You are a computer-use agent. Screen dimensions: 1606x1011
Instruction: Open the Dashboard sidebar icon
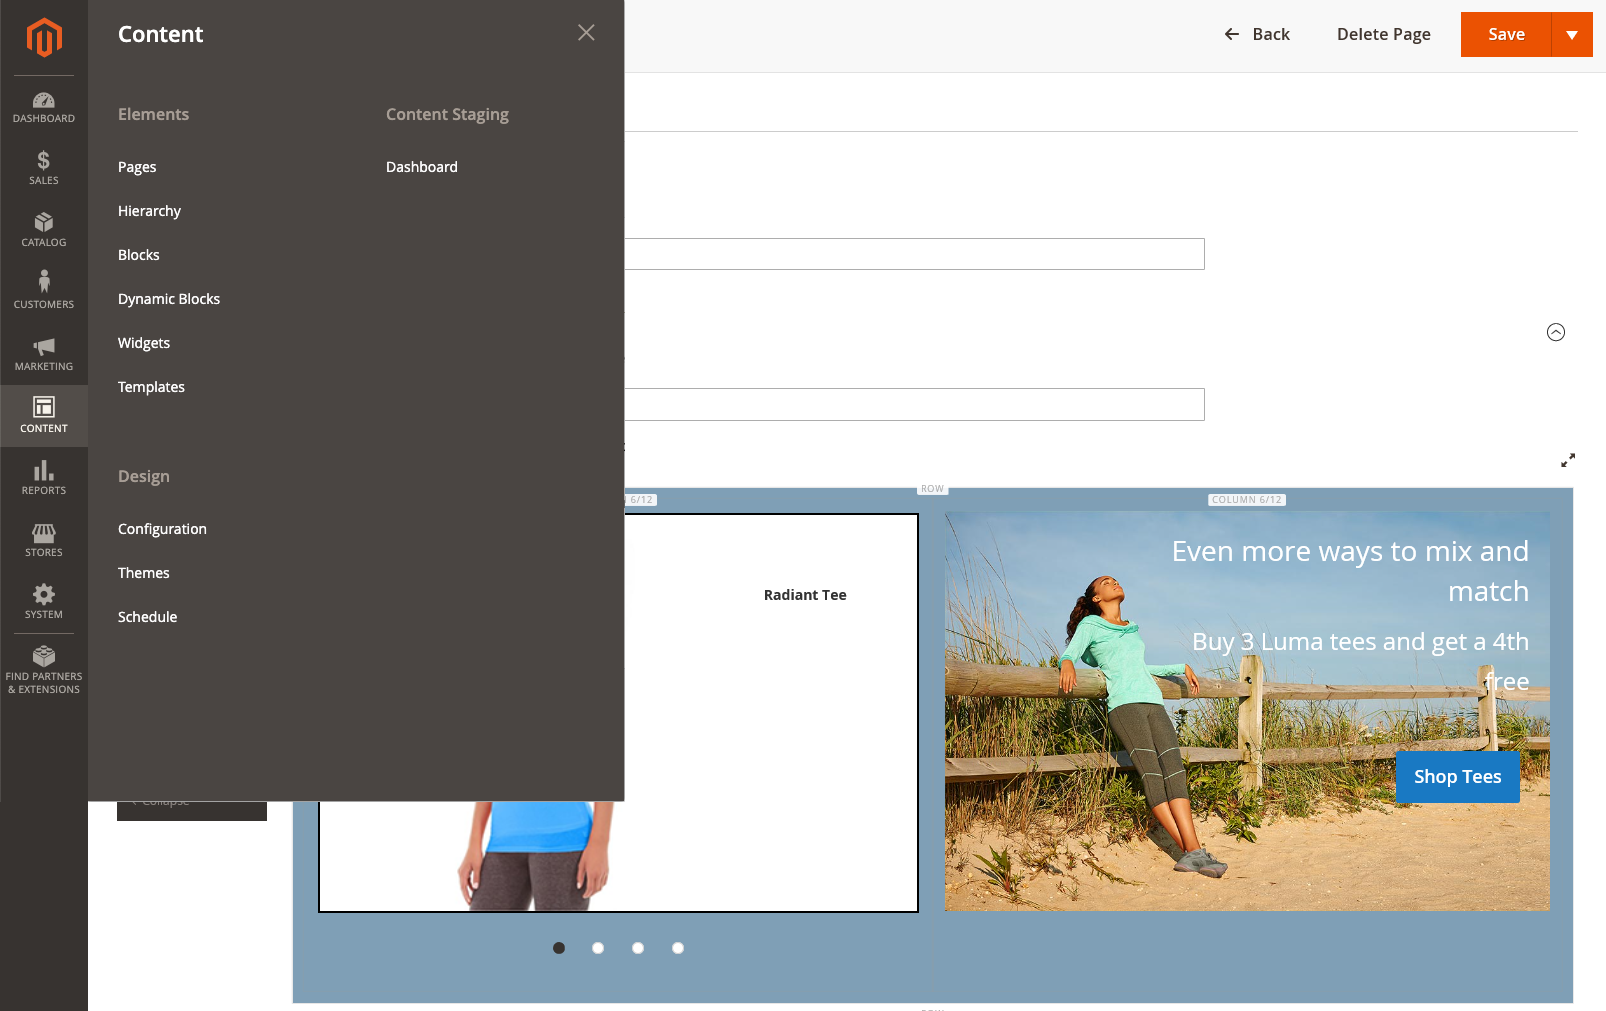click(x=44, y=107)
